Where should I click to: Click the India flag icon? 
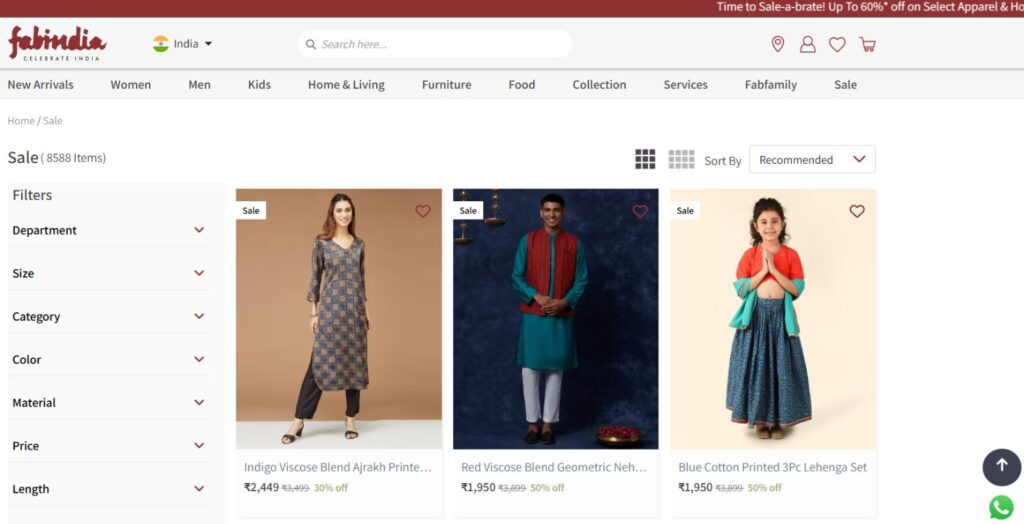click(x=161, y=44)
